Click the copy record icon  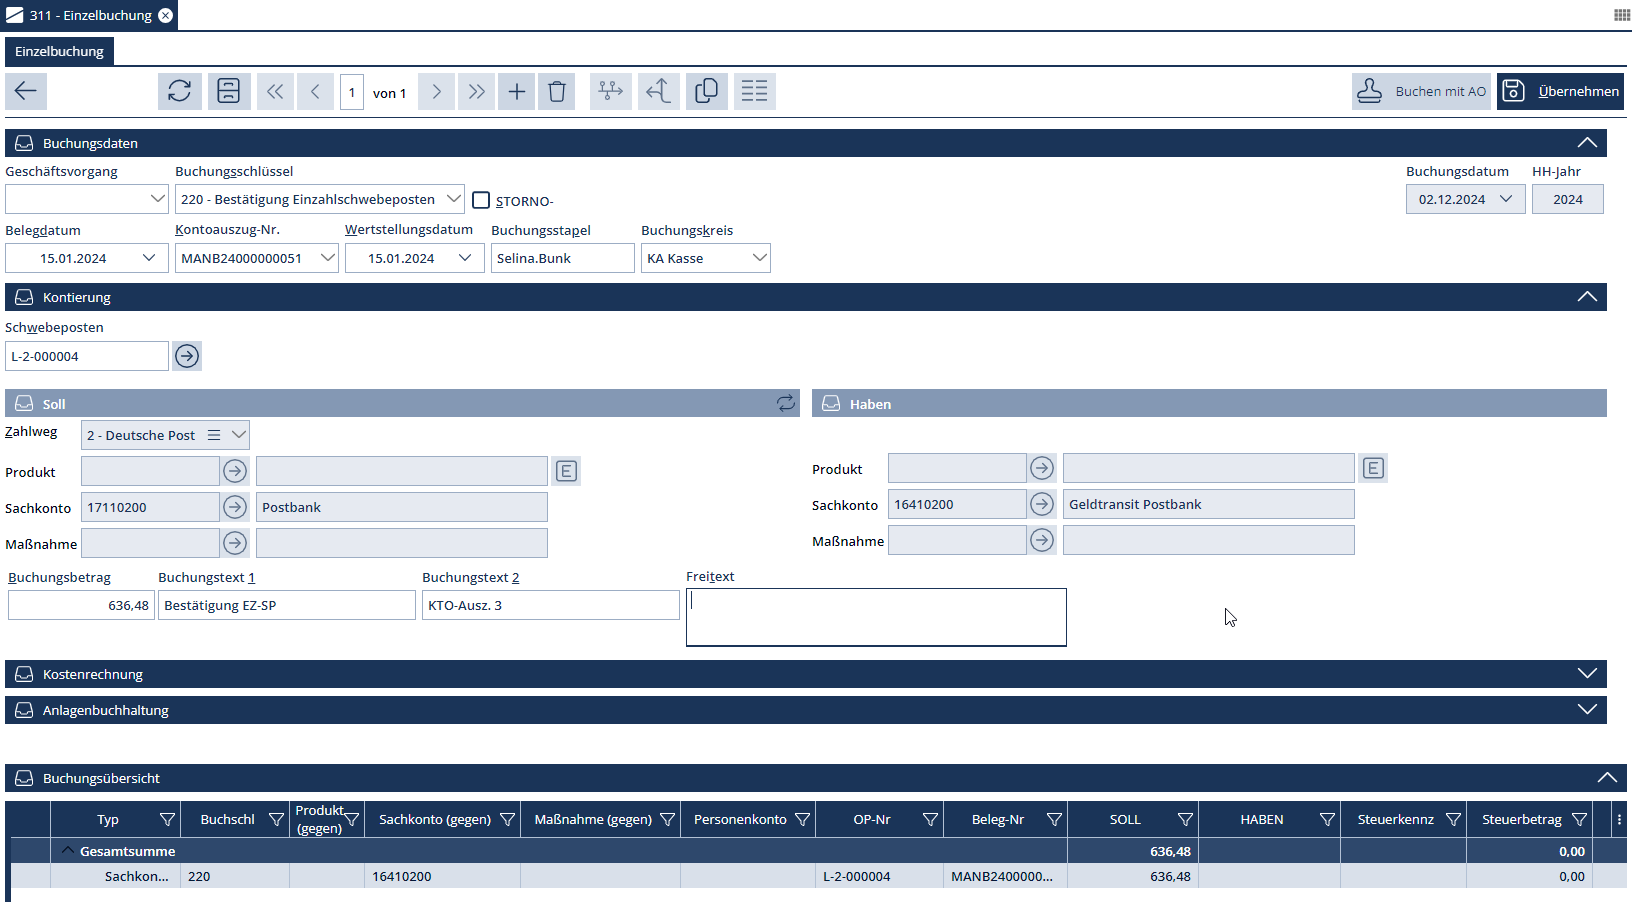[x=706, y=91]
